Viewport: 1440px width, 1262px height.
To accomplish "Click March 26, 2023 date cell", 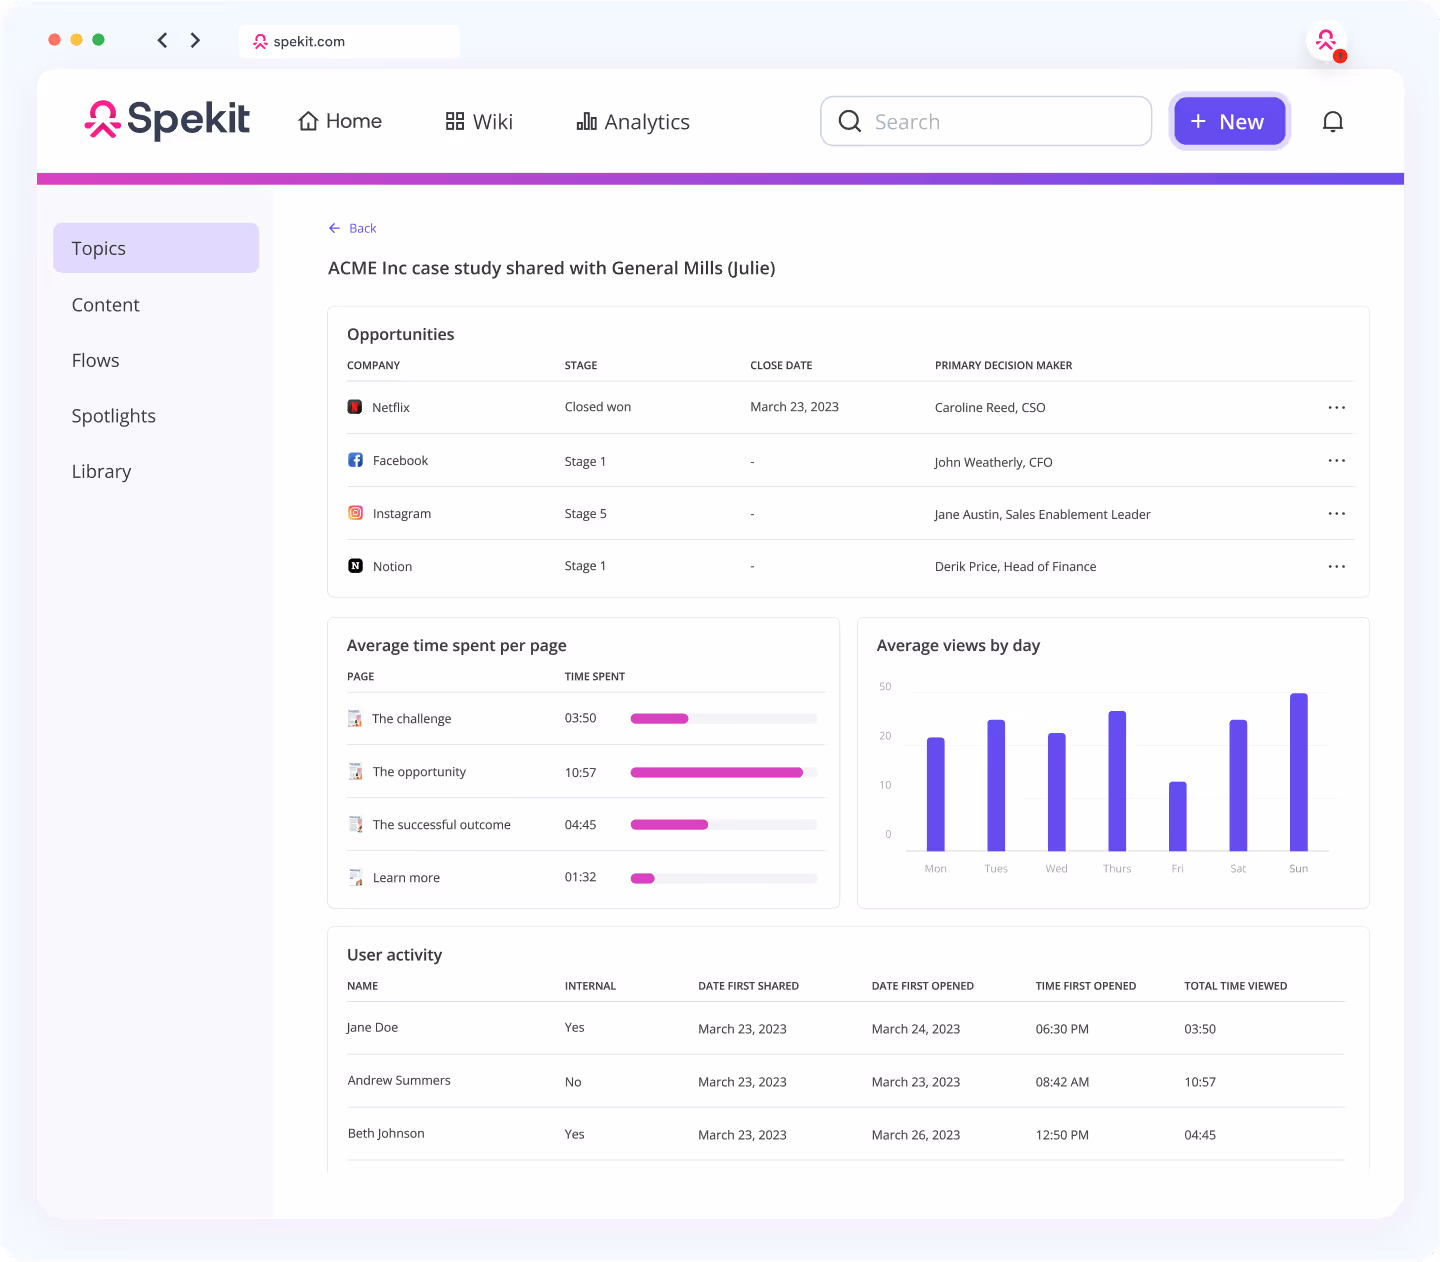I will tap(915, 1135).
